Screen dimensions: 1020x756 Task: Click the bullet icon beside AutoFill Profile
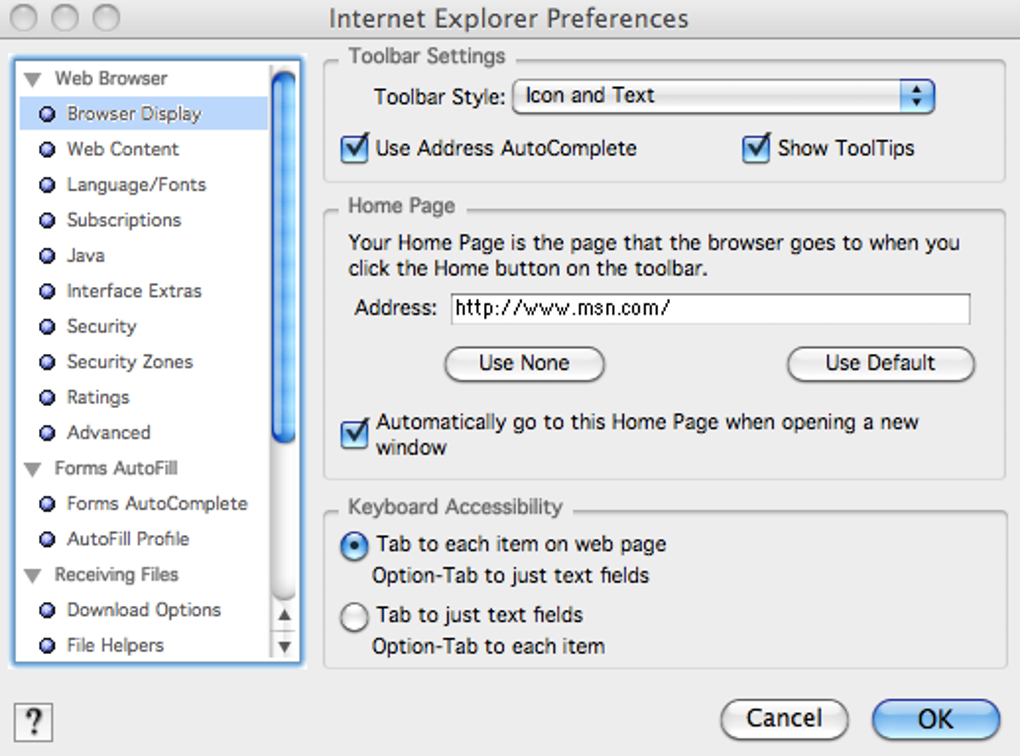point(47,539)
